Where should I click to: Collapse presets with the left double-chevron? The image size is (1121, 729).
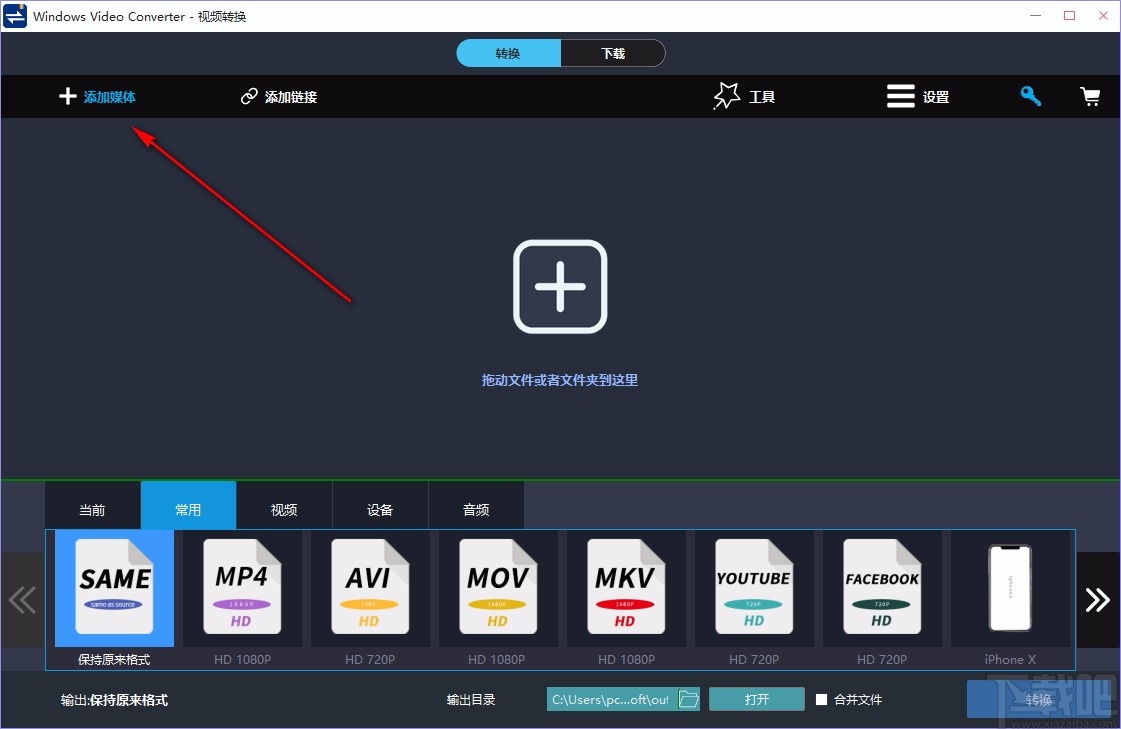click(x=22, y=599)
